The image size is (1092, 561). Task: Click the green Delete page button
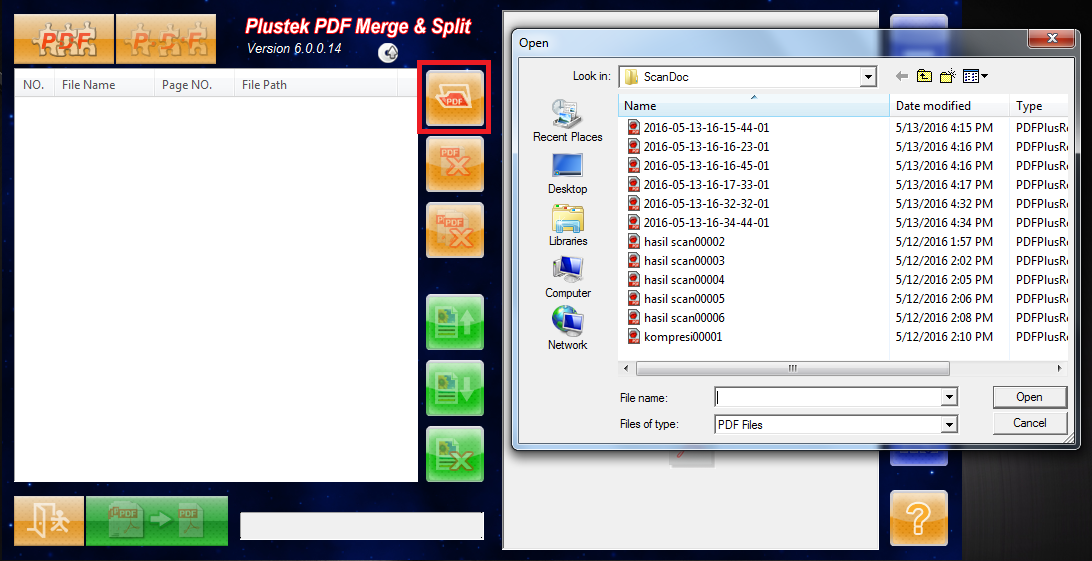pos(455,454)
